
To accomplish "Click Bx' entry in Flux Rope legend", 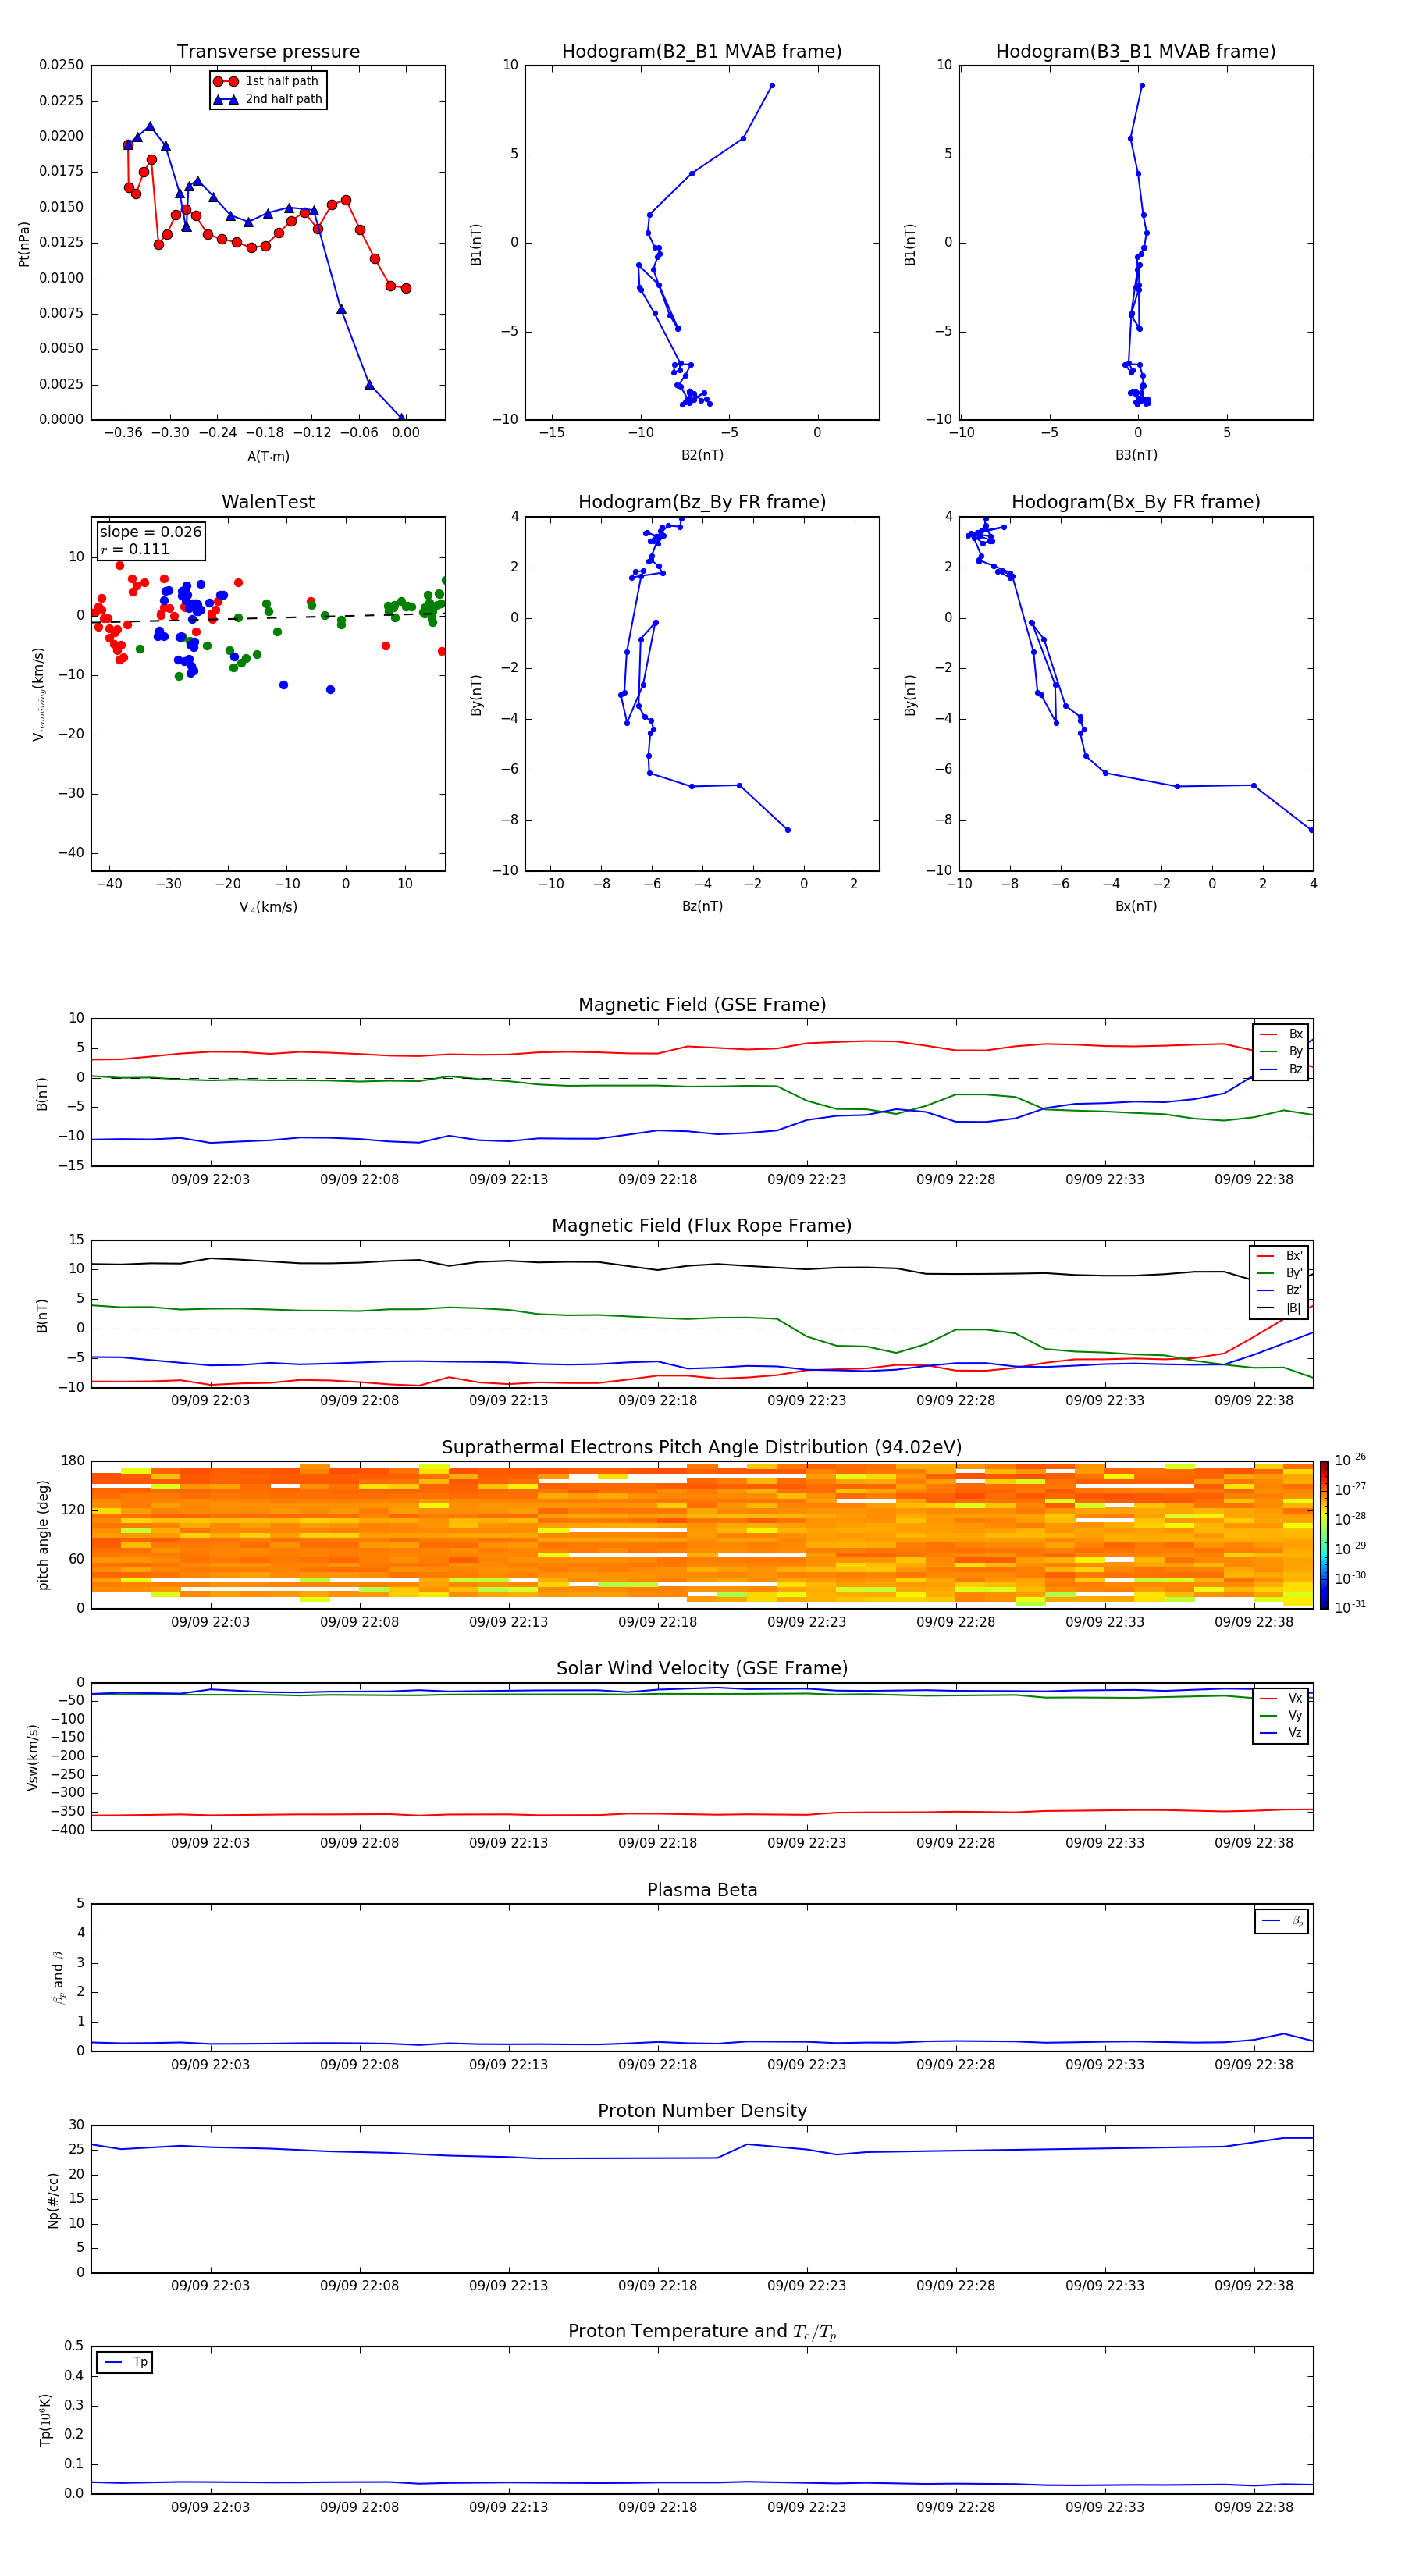I will pyautogui.click(x=1280, y=1255).
